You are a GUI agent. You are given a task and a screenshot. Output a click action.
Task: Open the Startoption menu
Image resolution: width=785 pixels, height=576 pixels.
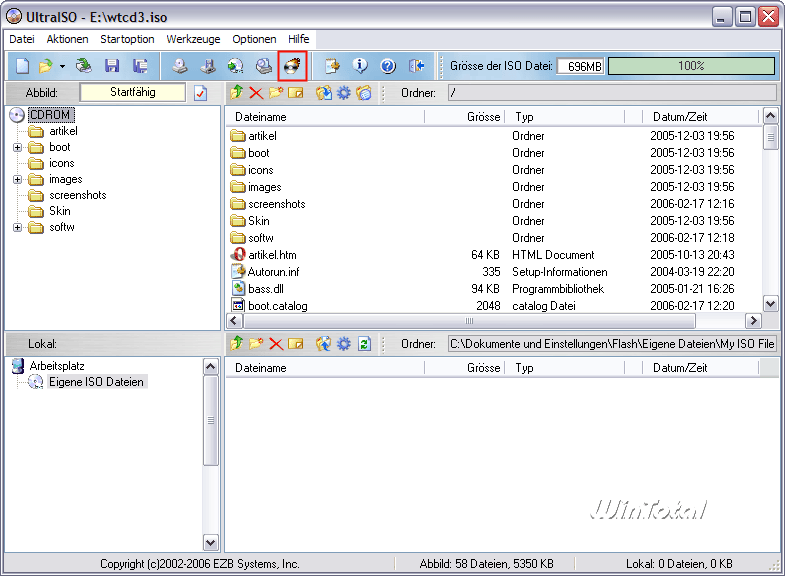click(x=127, y=39)
